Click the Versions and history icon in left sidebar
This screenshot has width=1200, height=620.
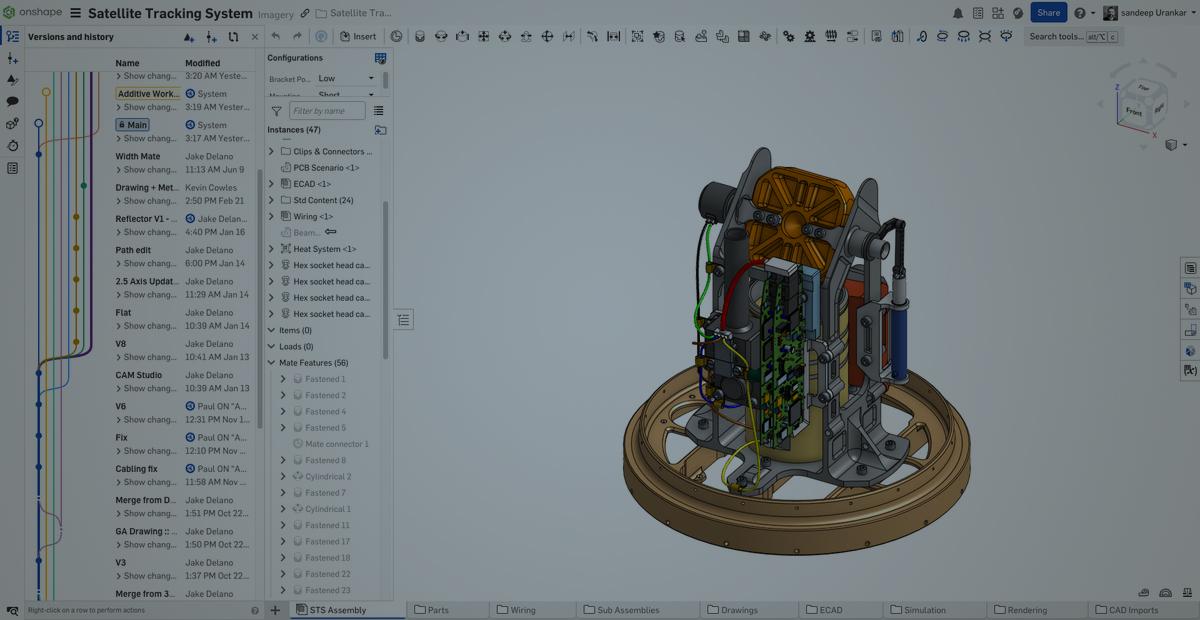[13, 37]
